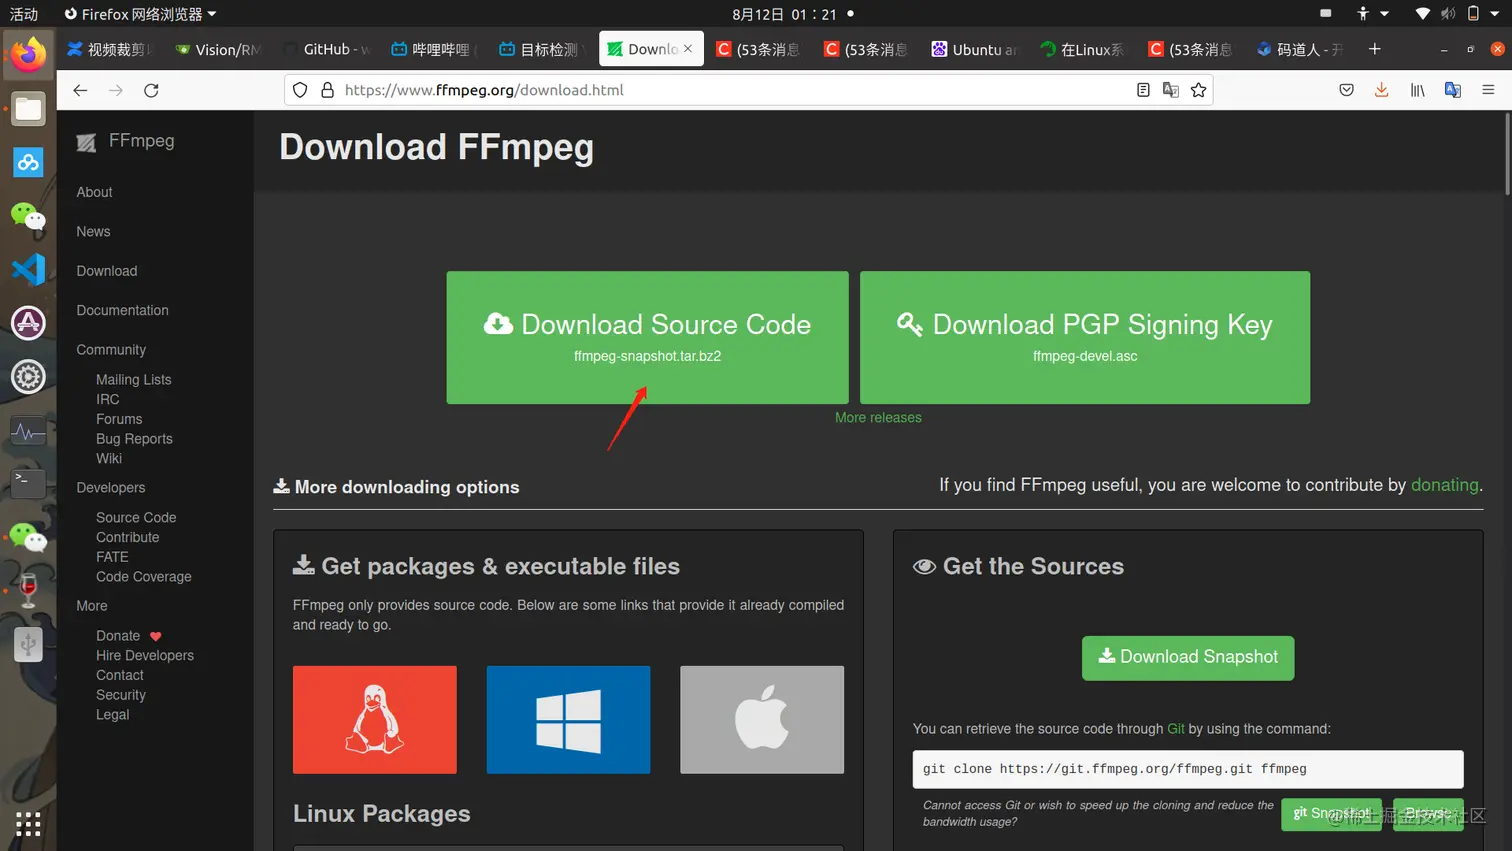Screen dimensions: 1512x851
Task: Open the Git link in Sources
Action: tap(1176, 729)
